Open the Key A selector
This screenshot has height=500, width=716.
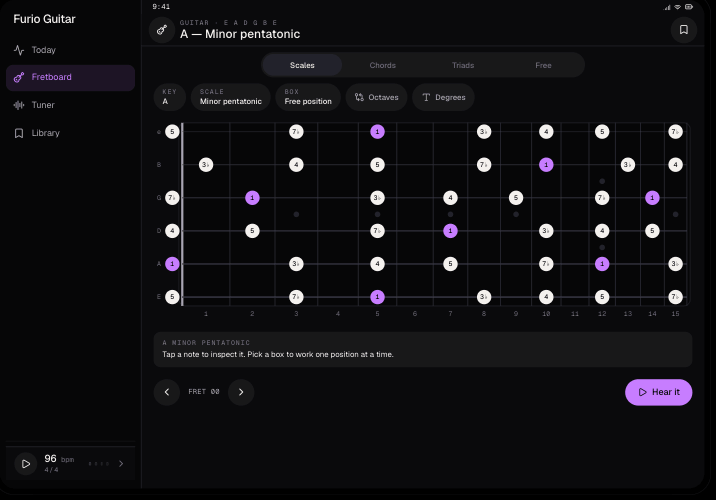point(169,97)
